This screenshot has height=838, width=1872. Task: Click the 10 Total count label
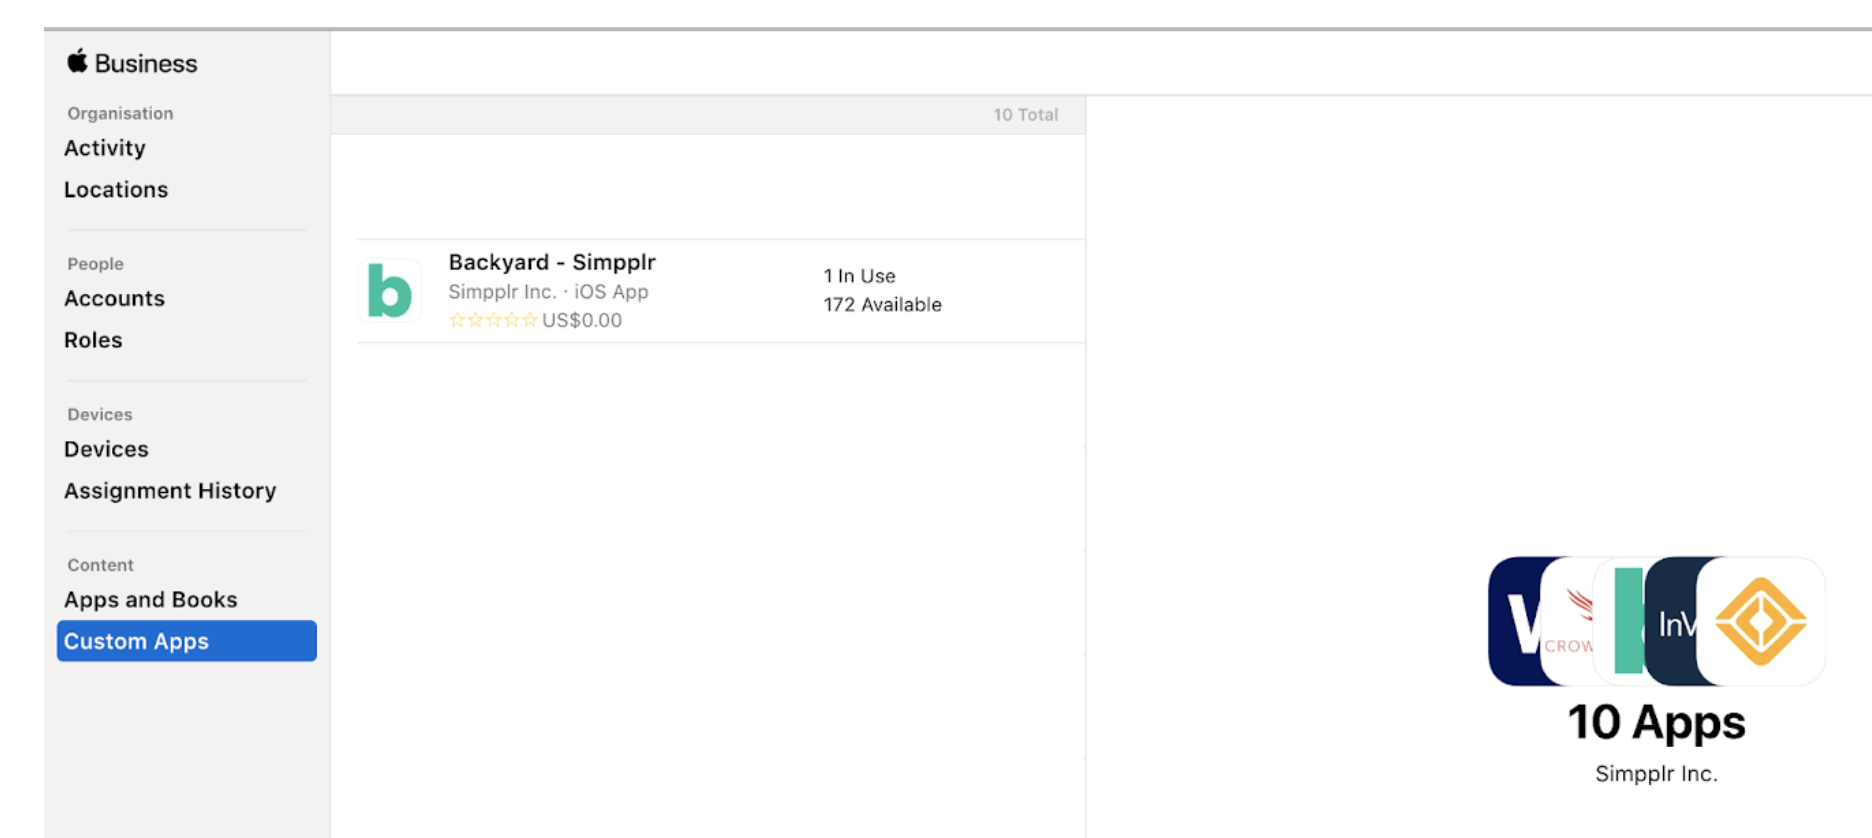click(x=1026, y=115)
